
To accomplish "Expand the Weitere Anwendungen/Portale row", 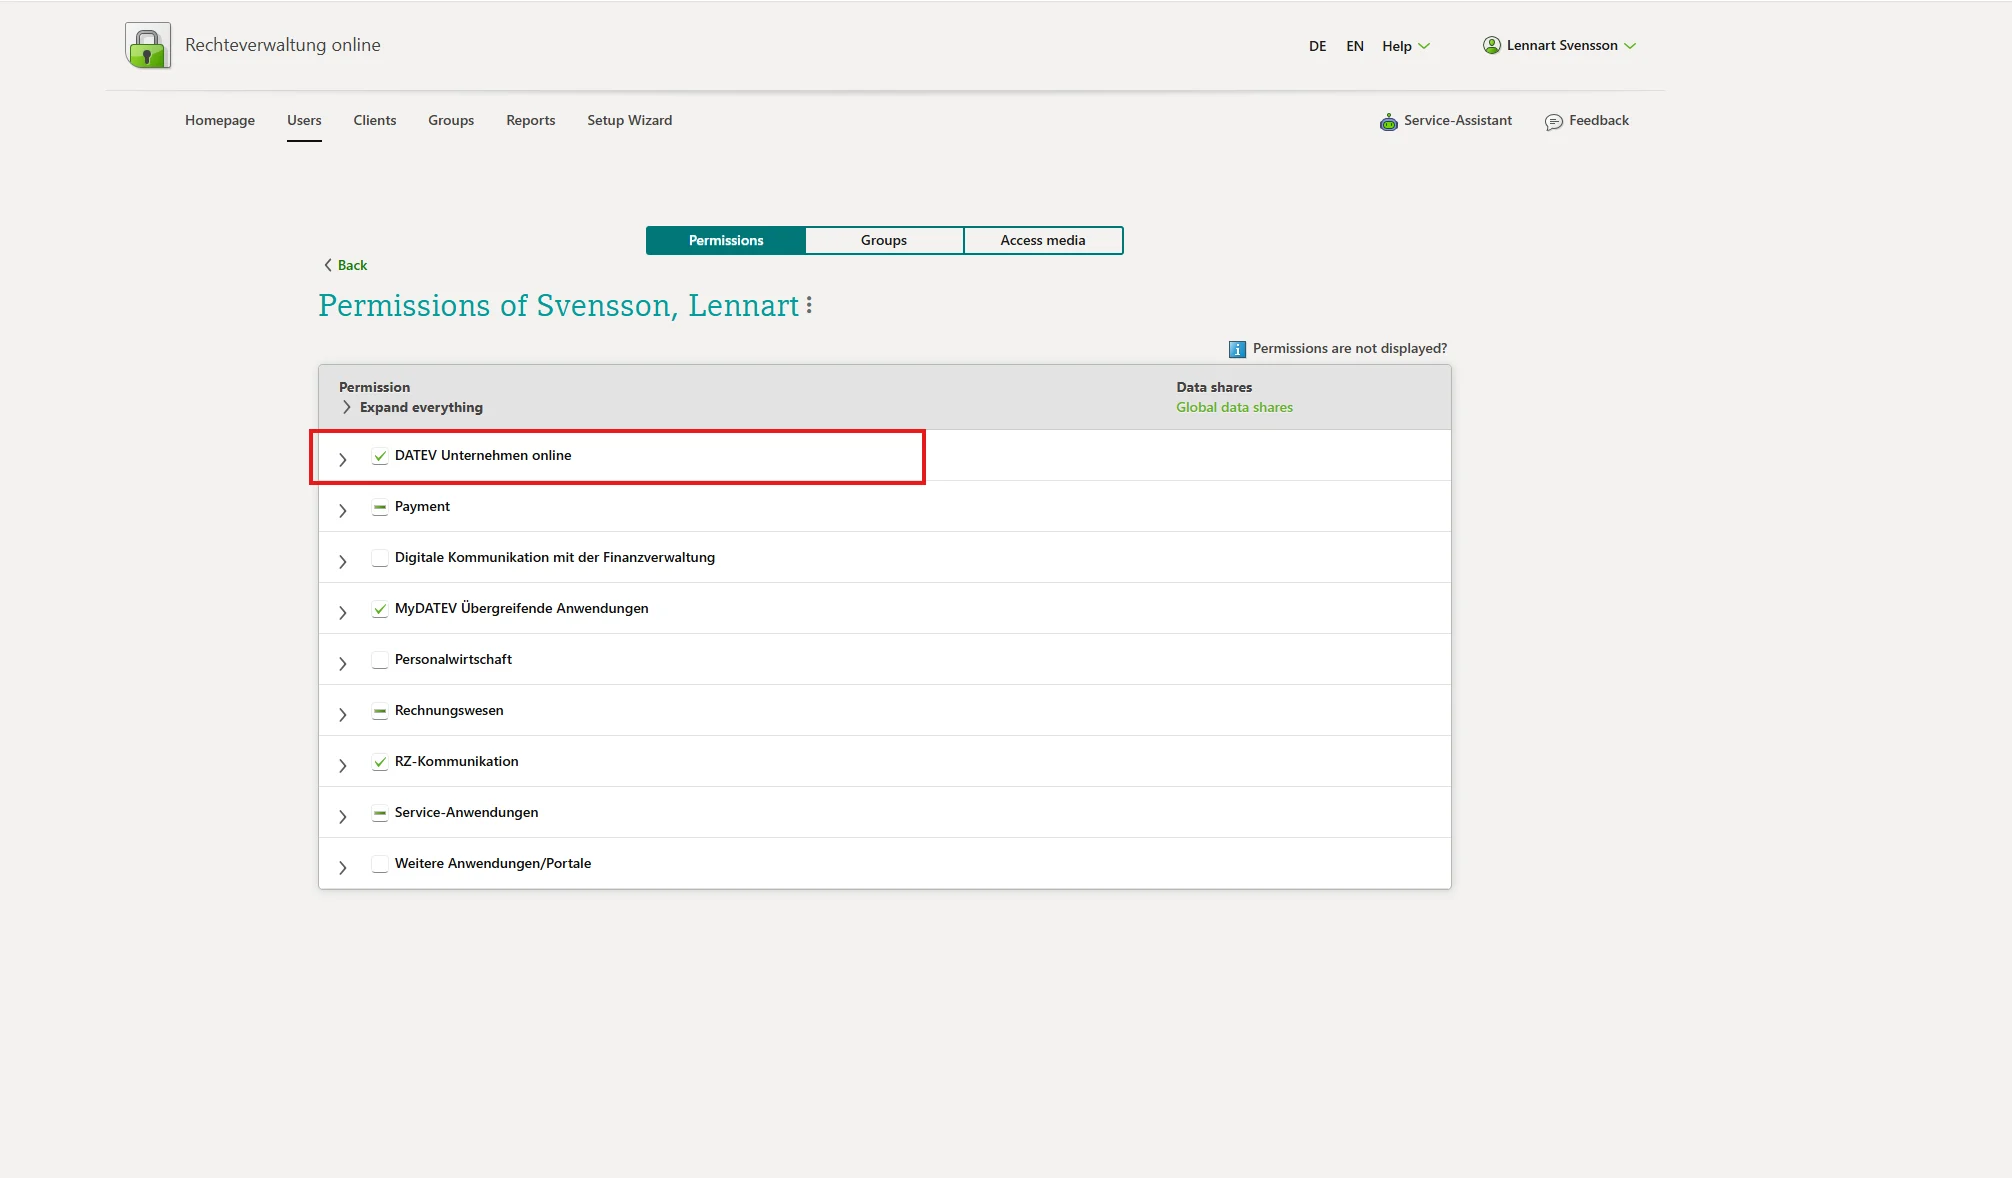I will [x=343, y=868].
